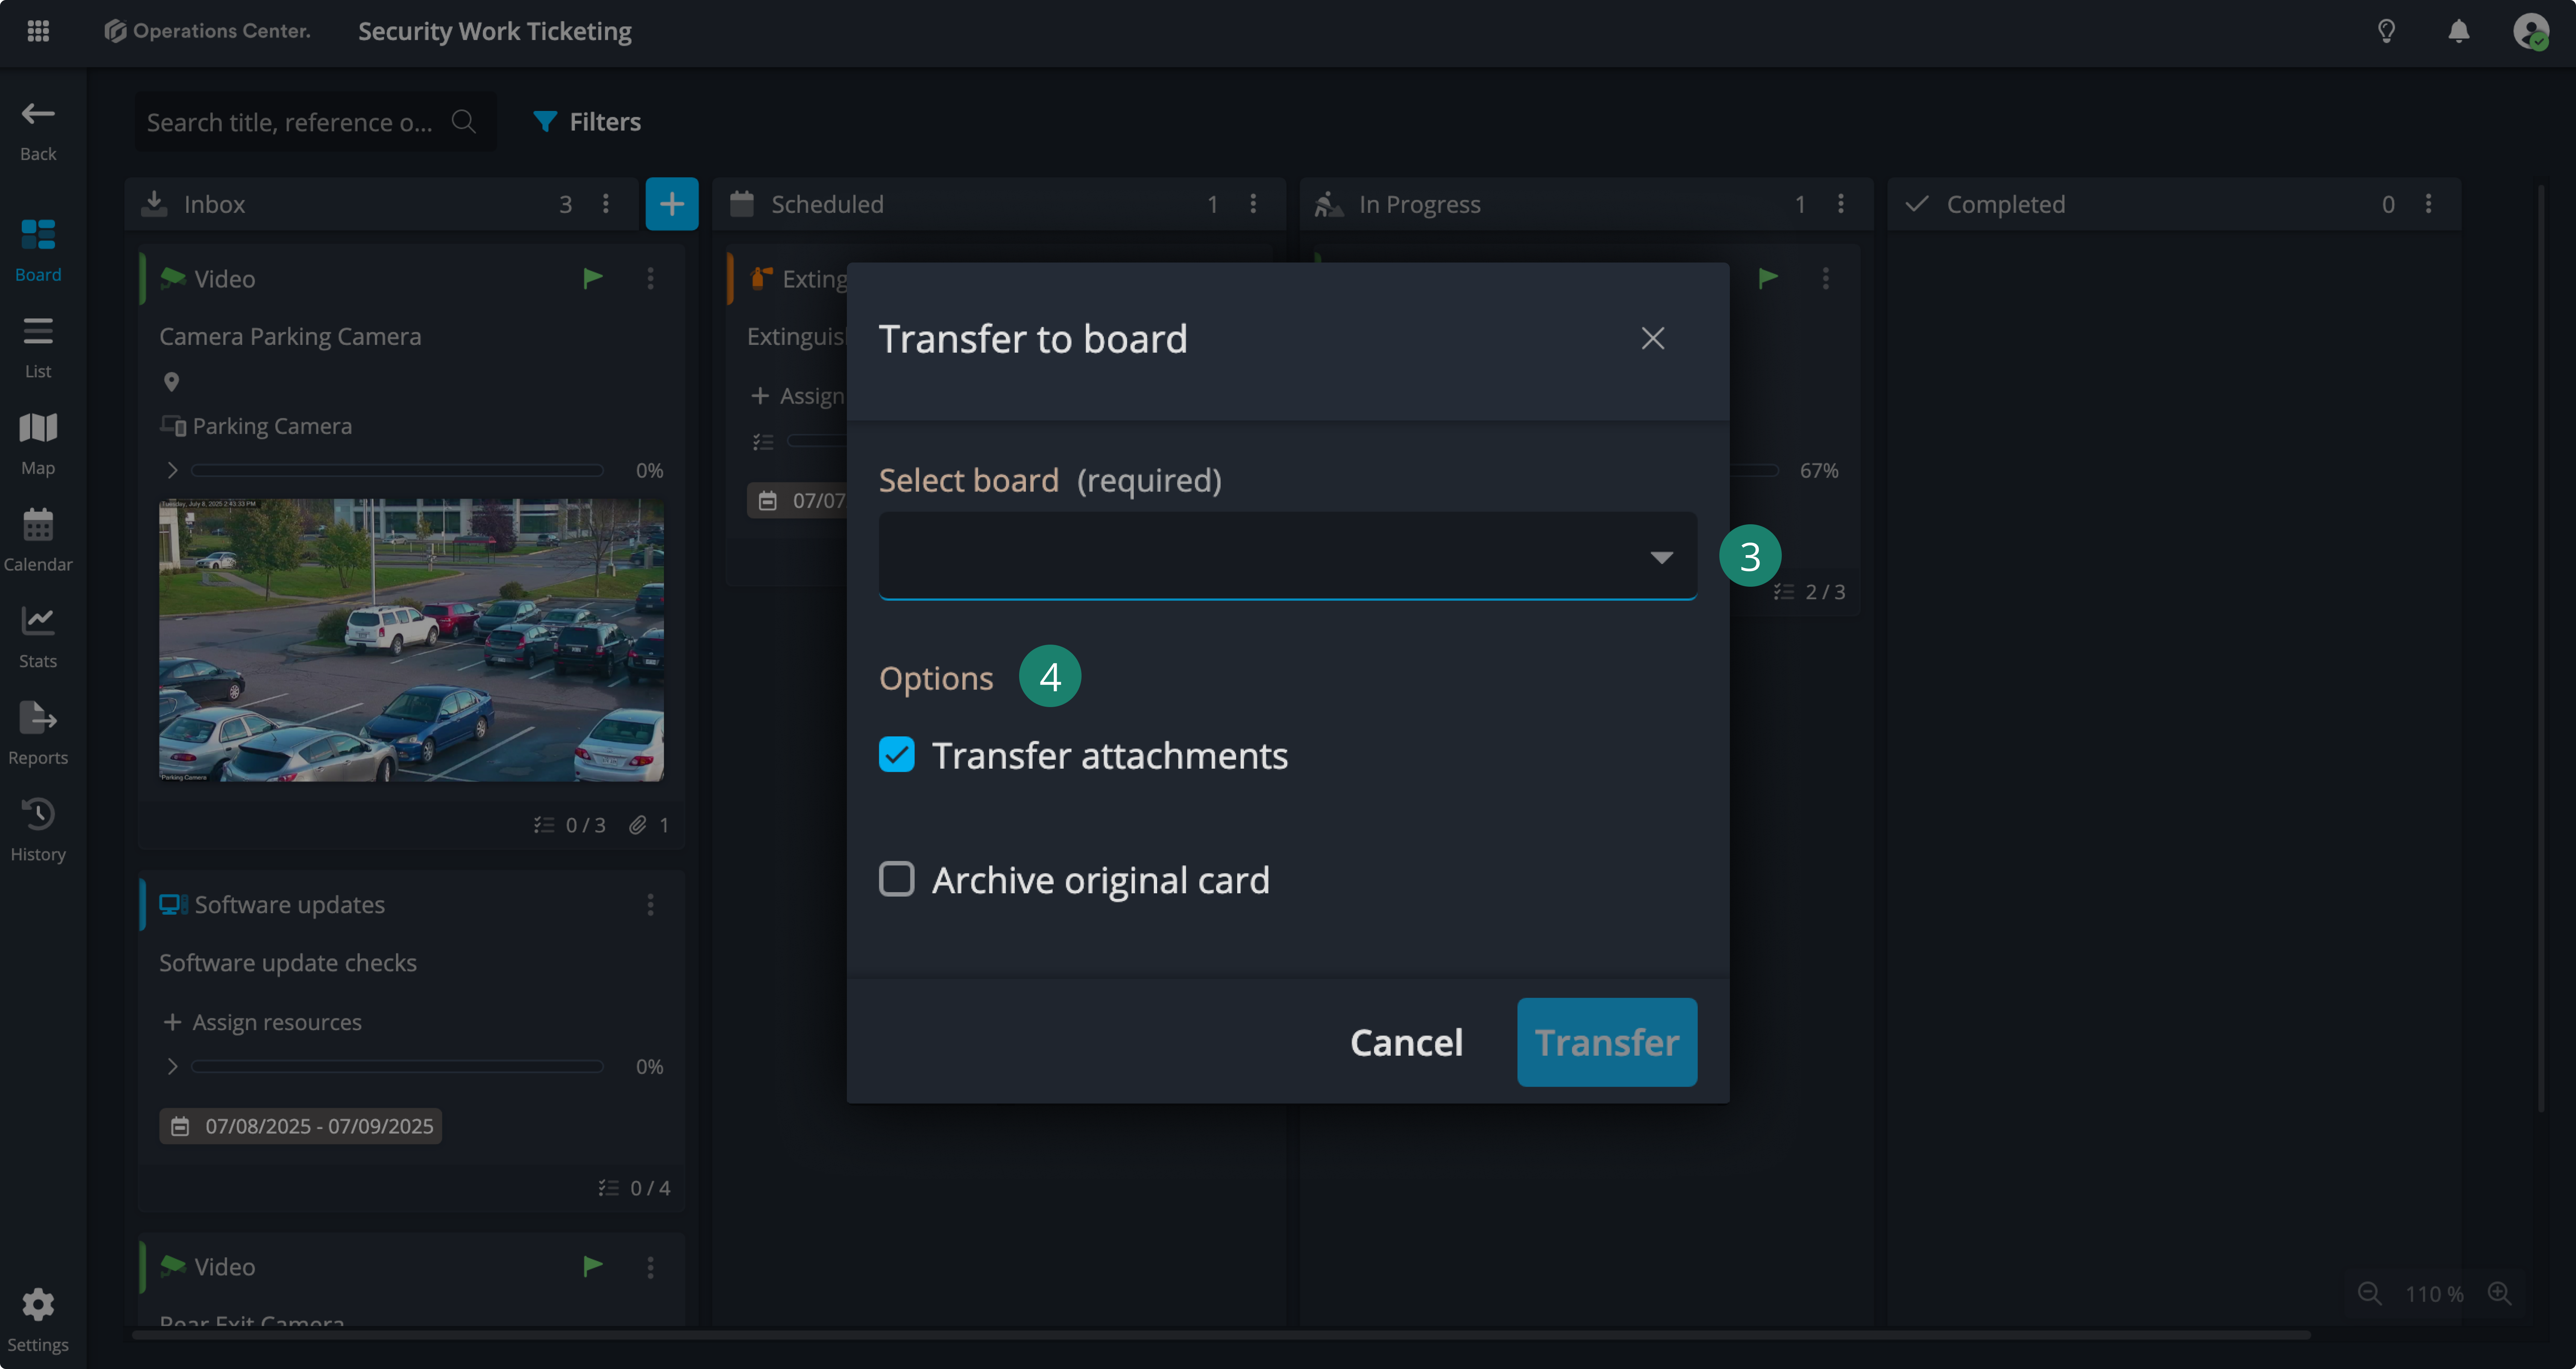The height and width of the screenshot is (1369, 2576).
Task: Cancel the transfer dialog
Action: (1407, 1042)
